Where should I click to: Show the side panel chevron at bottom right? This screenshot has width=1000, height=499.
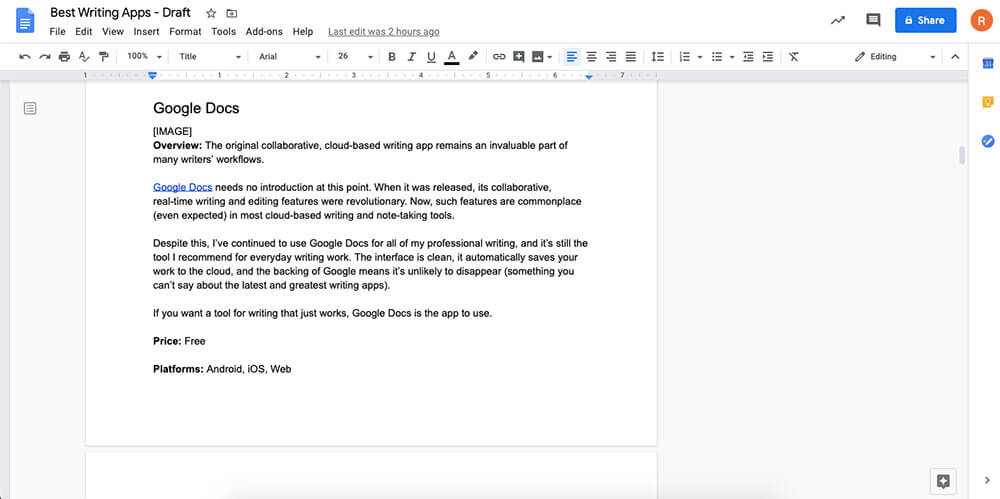[x=988, y=480]
